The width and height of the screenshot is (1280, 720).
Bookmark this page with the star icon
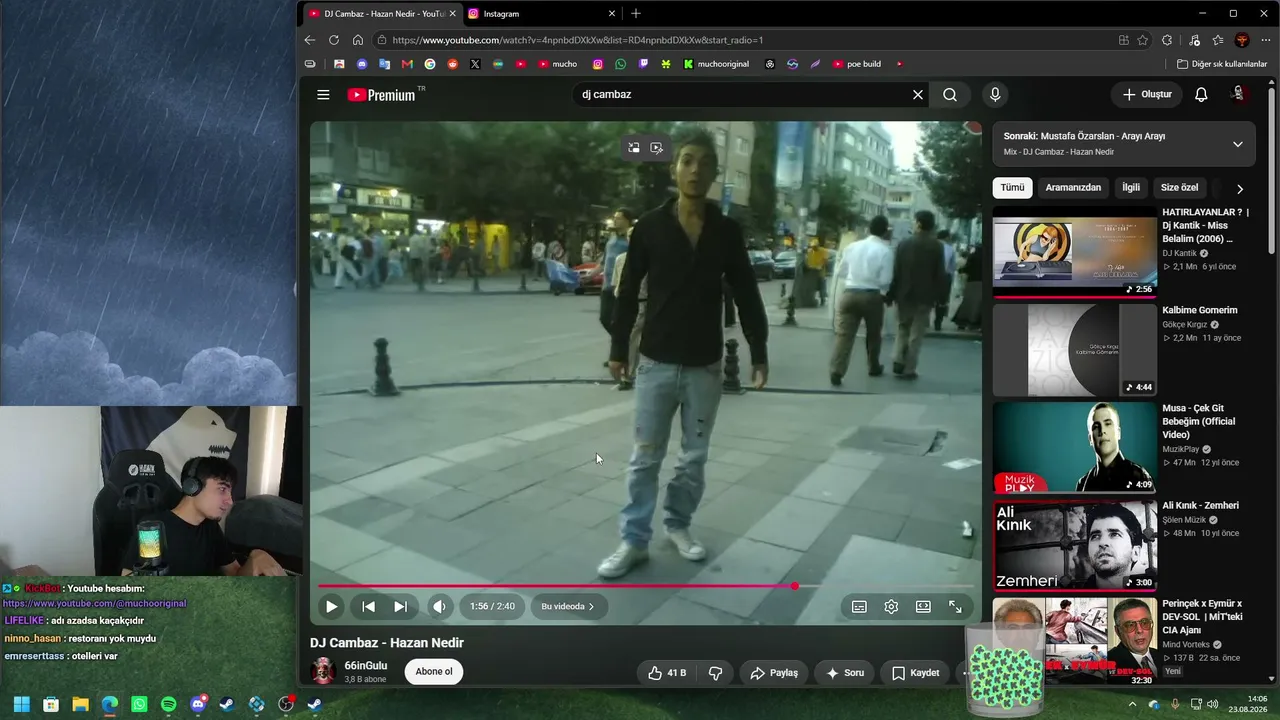click(x=1142, y=40)
